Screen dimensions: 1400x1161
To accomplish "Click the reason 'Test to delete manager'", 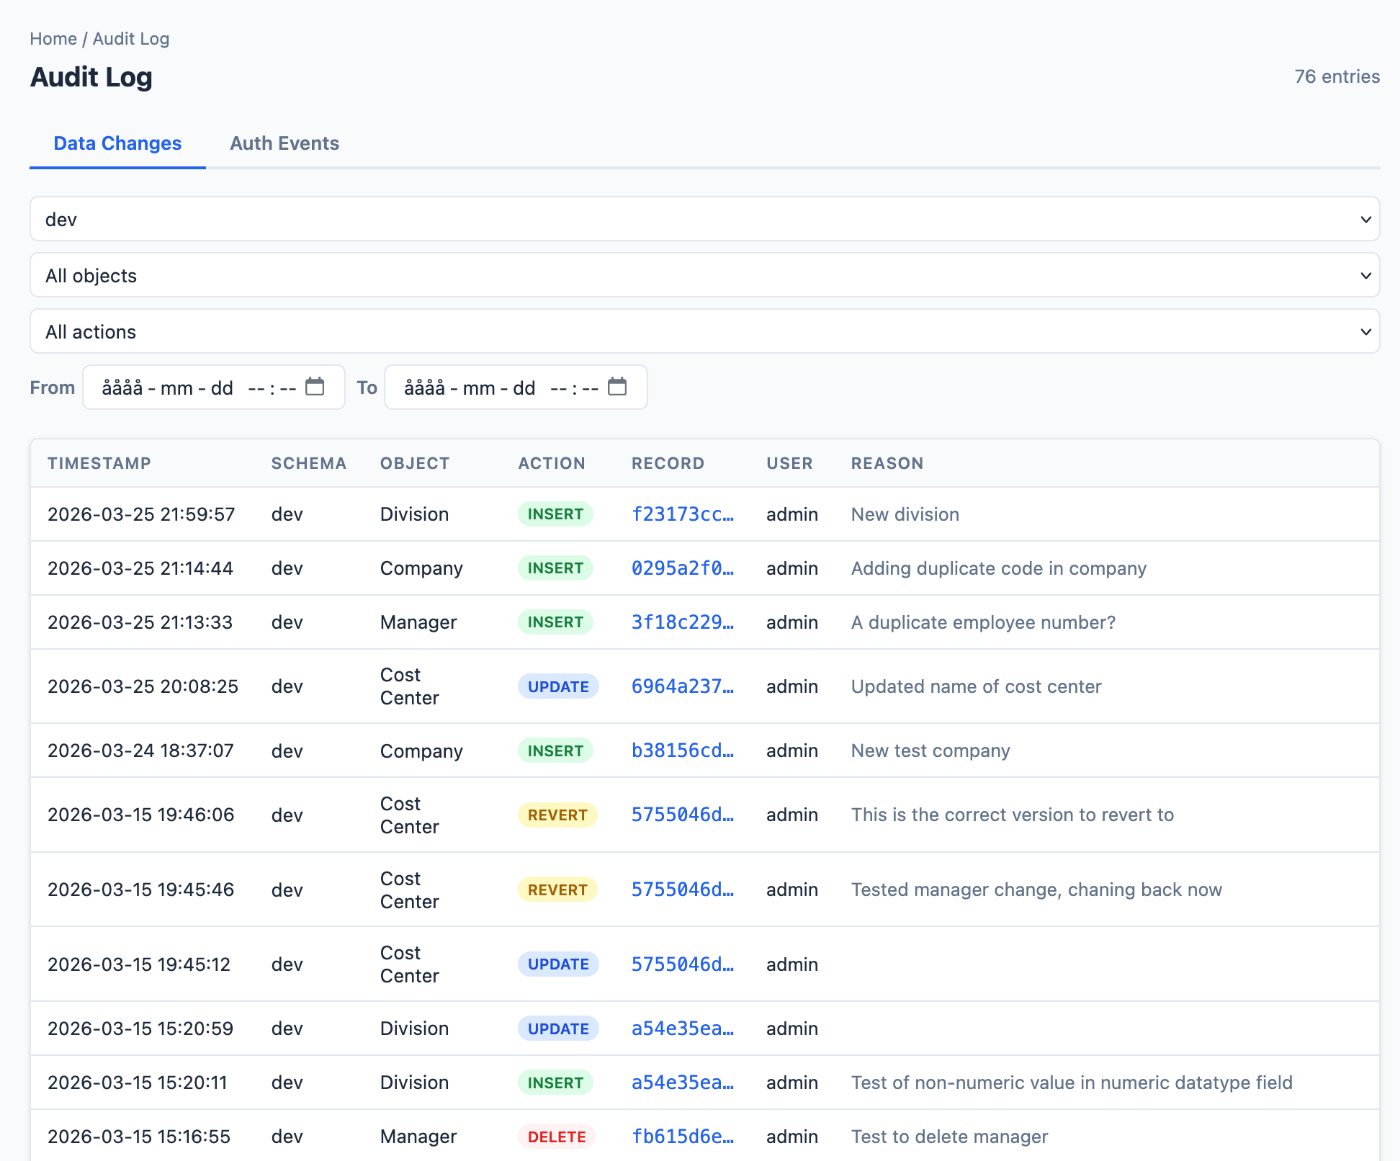I will [949, 1136].
